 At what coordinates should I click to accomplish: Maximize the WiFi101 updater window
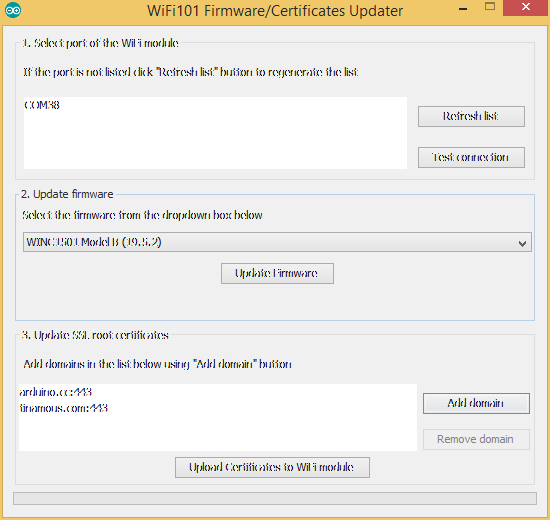click(490, 7)
